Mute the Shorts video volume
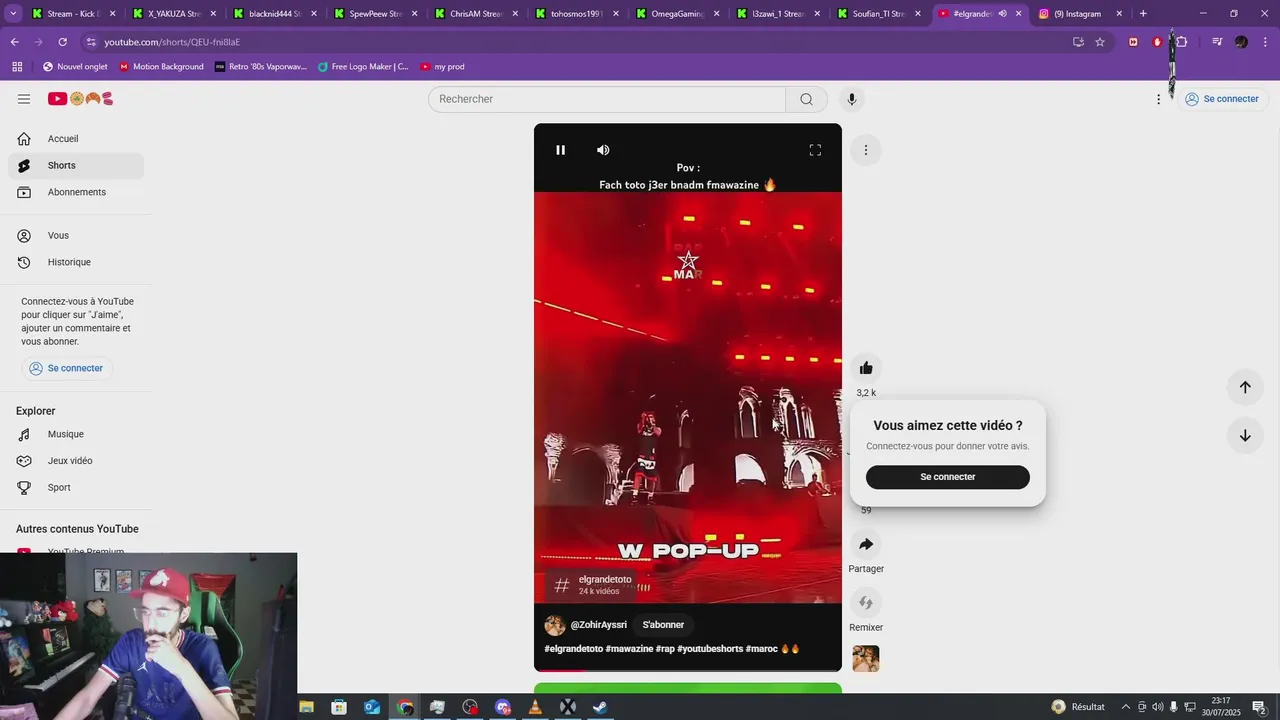The image size is (1280, 720). pyautogui.click(x=603, y=150)
